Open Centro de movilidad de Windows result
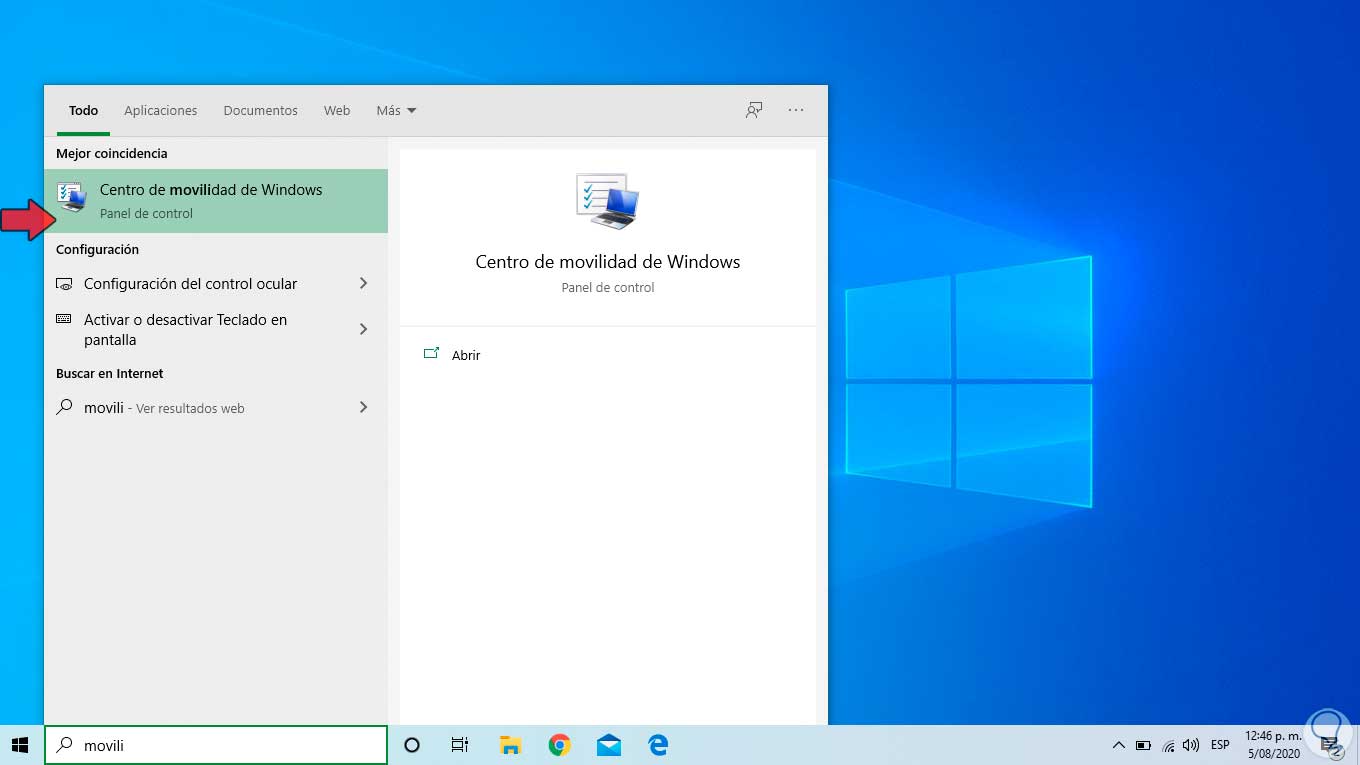The width and height of the screenshot is (1360, 765). 216,201
